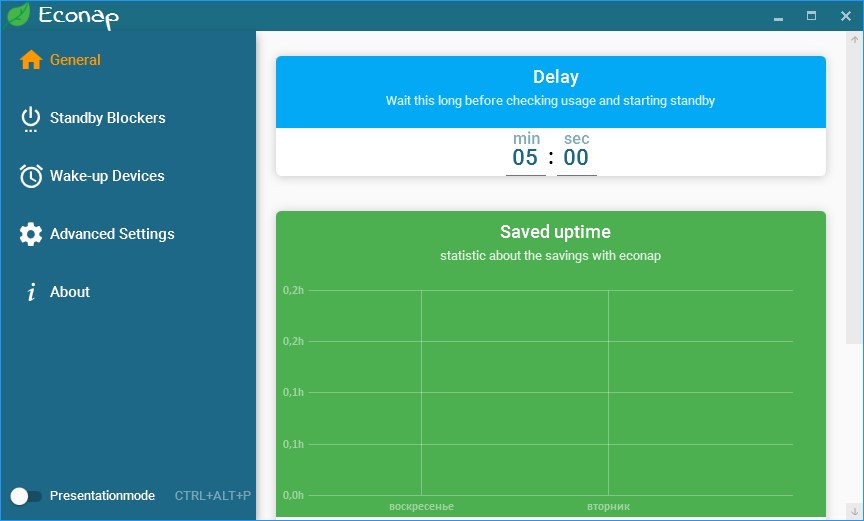Click the minutes delay field showing 05
This screenshot has width=864, height=521.
click(525, 158)
